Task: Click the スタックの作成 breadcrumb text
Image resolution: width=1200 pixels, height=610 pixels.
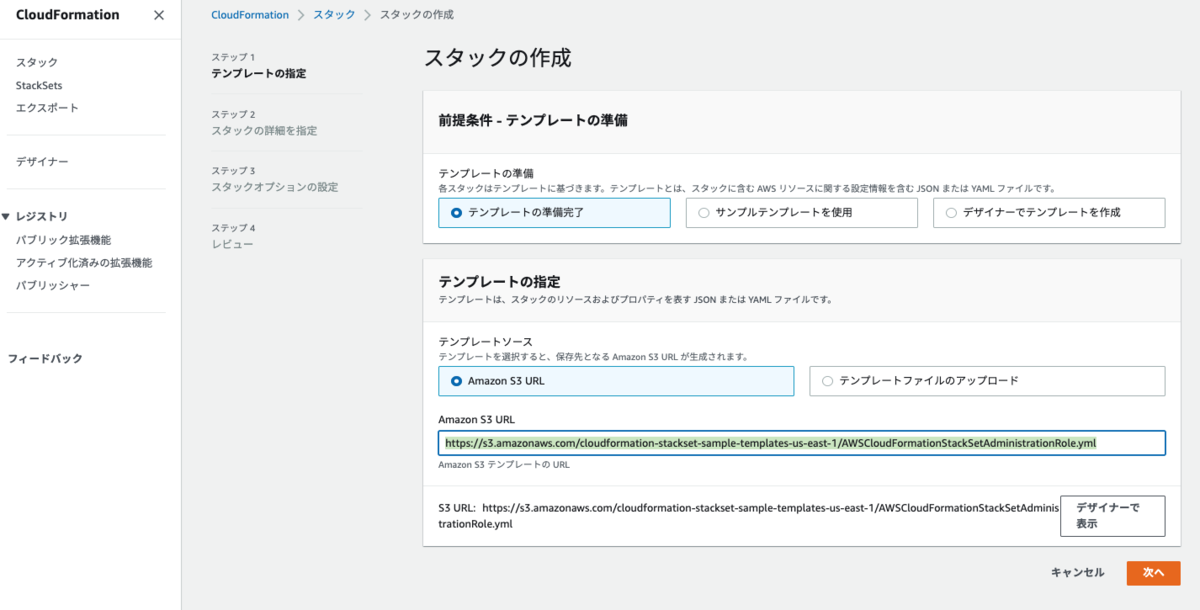Action: (416, 15)
